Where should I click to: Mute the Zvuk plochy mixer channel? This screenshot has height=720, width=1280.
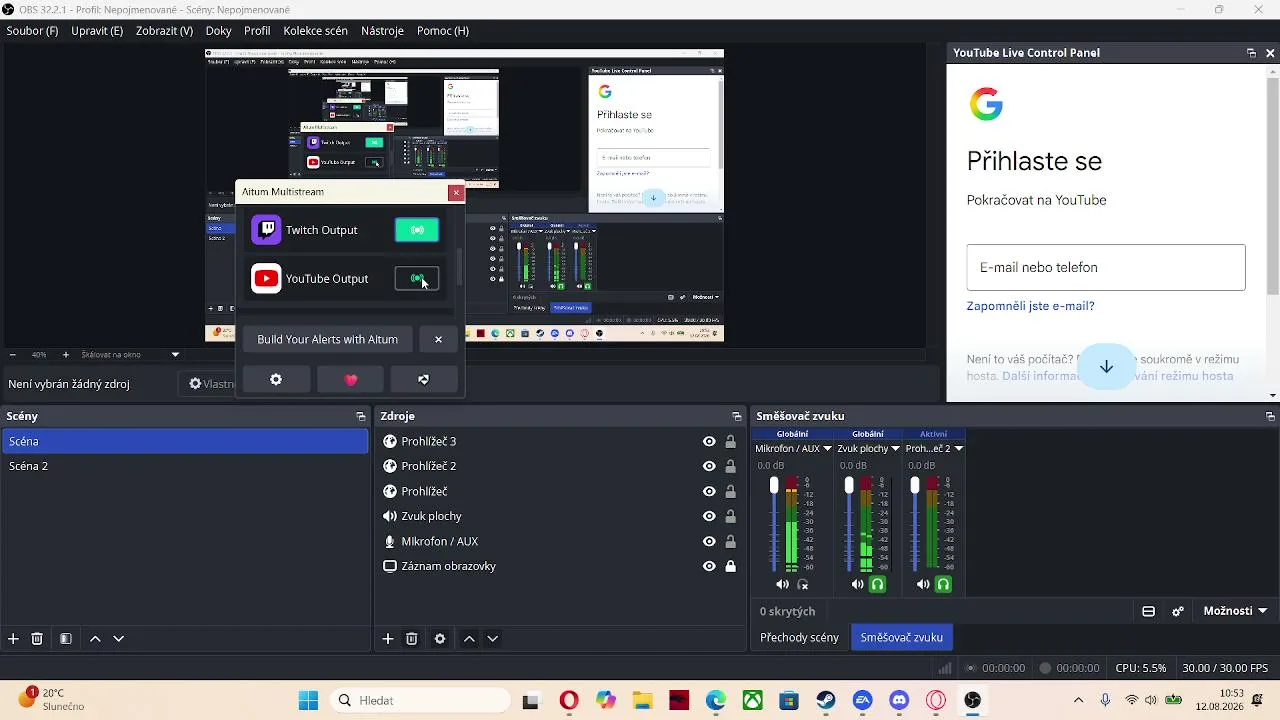click(x=857, y=584)
